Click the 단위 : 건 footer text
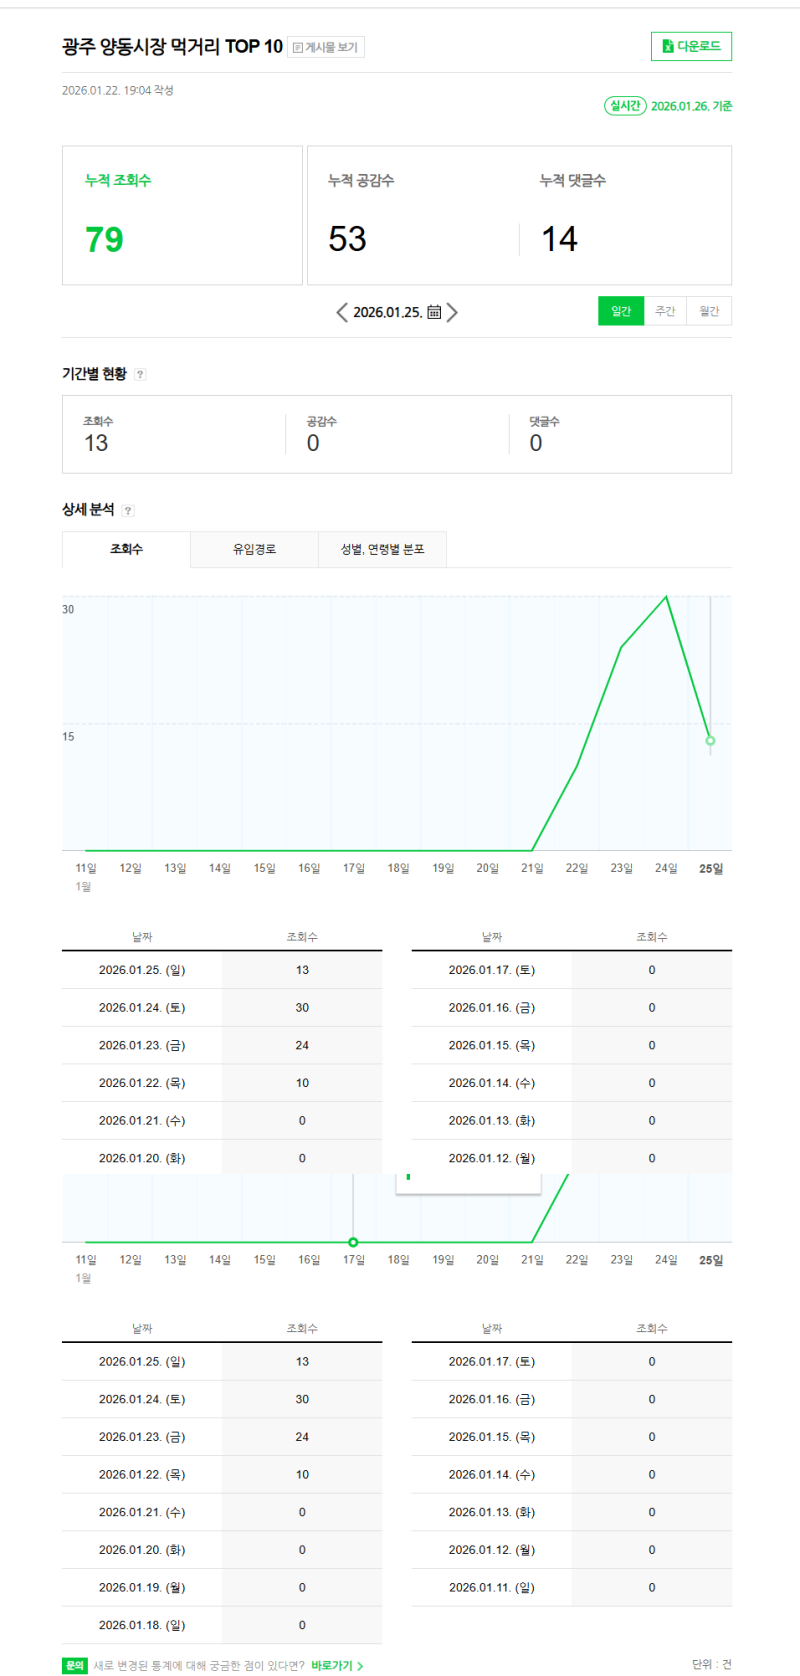This screenshot has height=1676, width=800. (x=711, y=1664)
